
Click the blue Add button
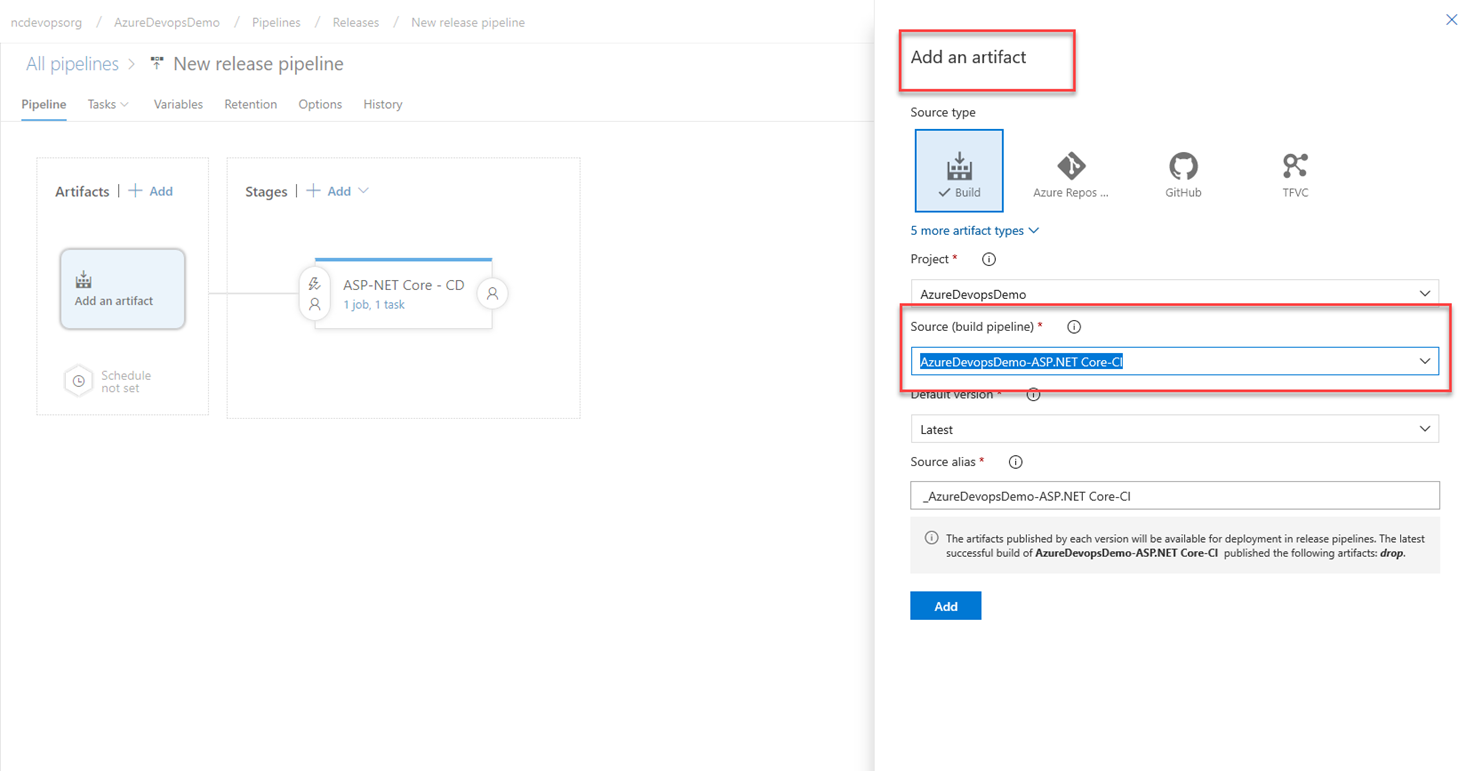tap(946, 606)
